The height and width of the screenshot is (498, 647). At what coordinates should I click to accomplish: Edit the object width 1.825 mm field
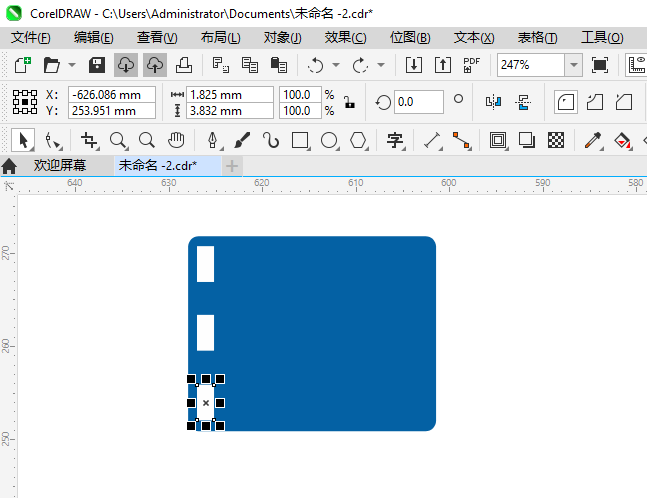click(230, 94)
